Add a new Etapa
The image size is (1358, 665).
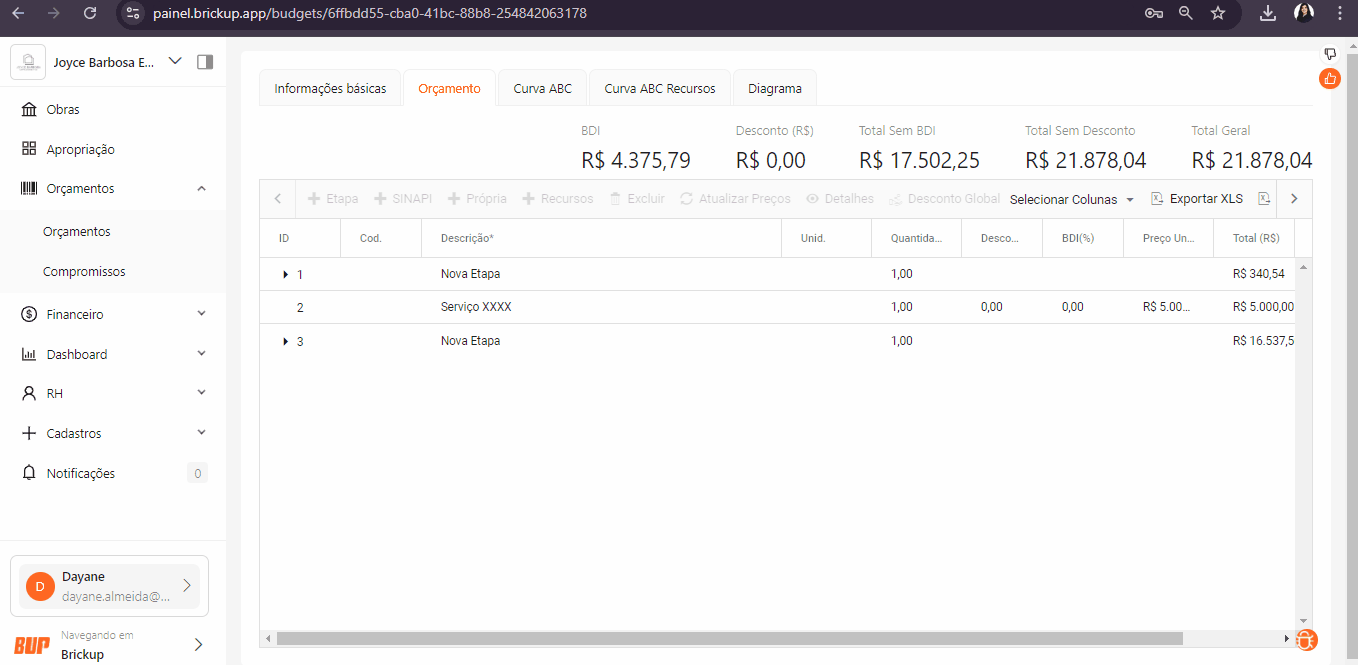tap(333, 199)
